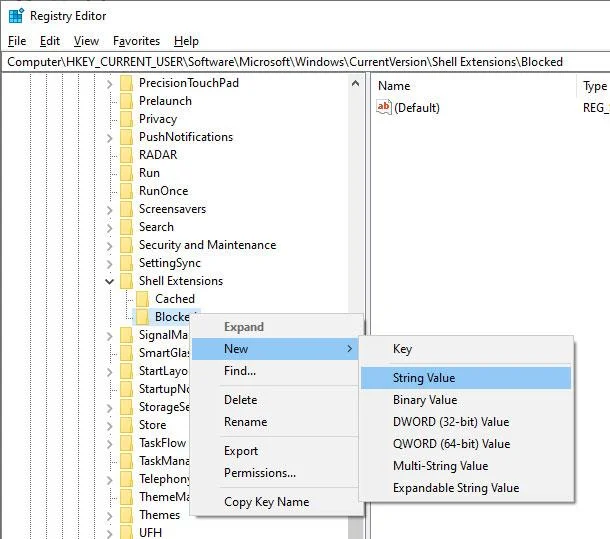Select the Cached tree item label
This screenshot has width=610, height=539.
(175, 299)
